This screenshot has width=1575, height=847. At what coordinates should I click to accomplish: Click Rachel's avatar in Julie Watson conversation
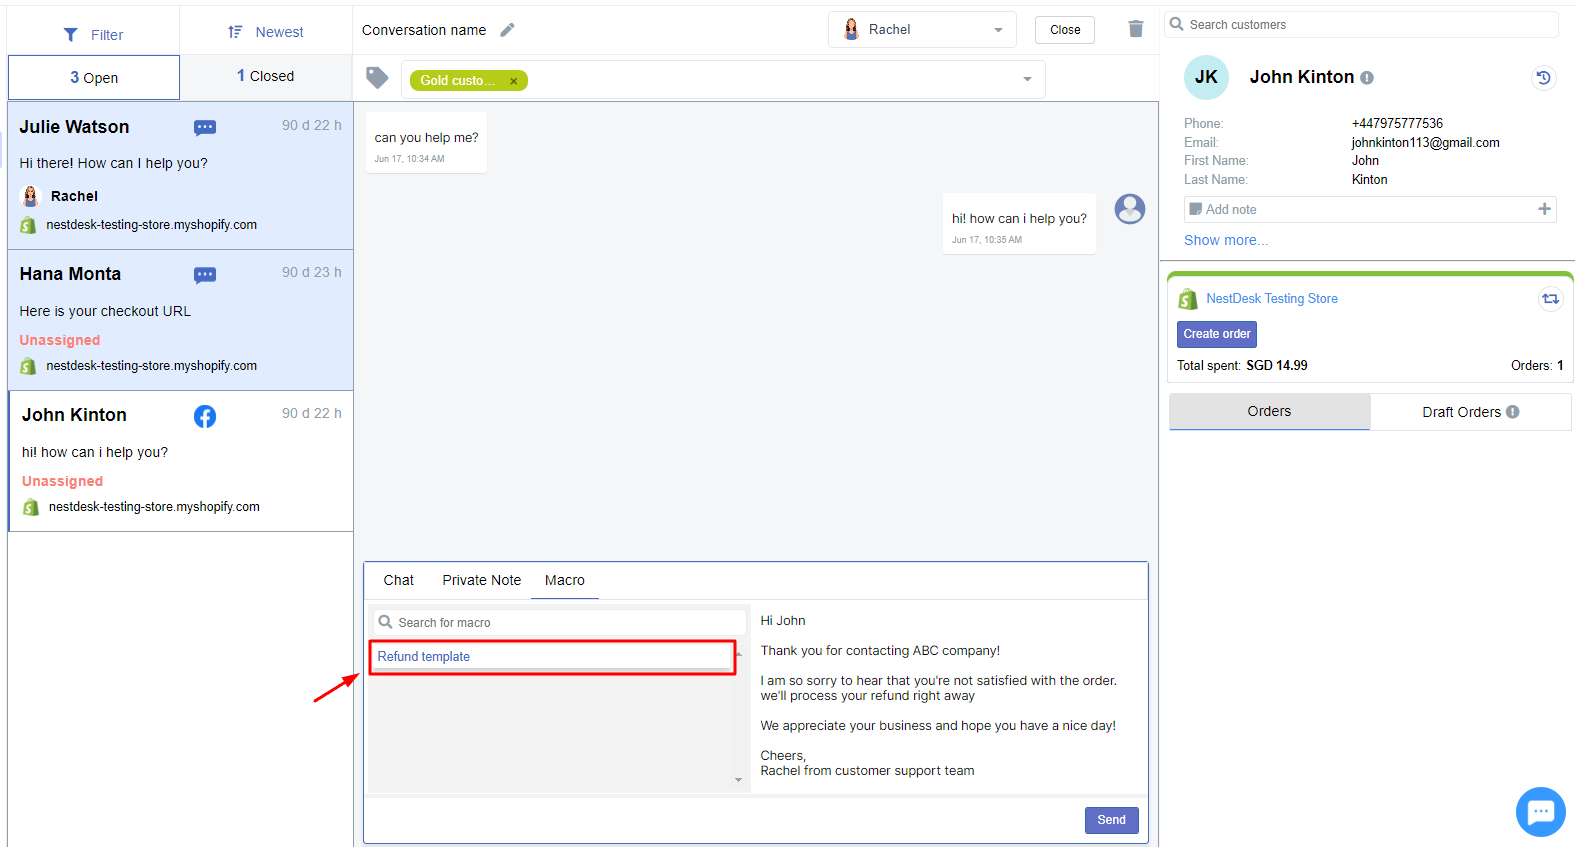click(x=31, y=196)
